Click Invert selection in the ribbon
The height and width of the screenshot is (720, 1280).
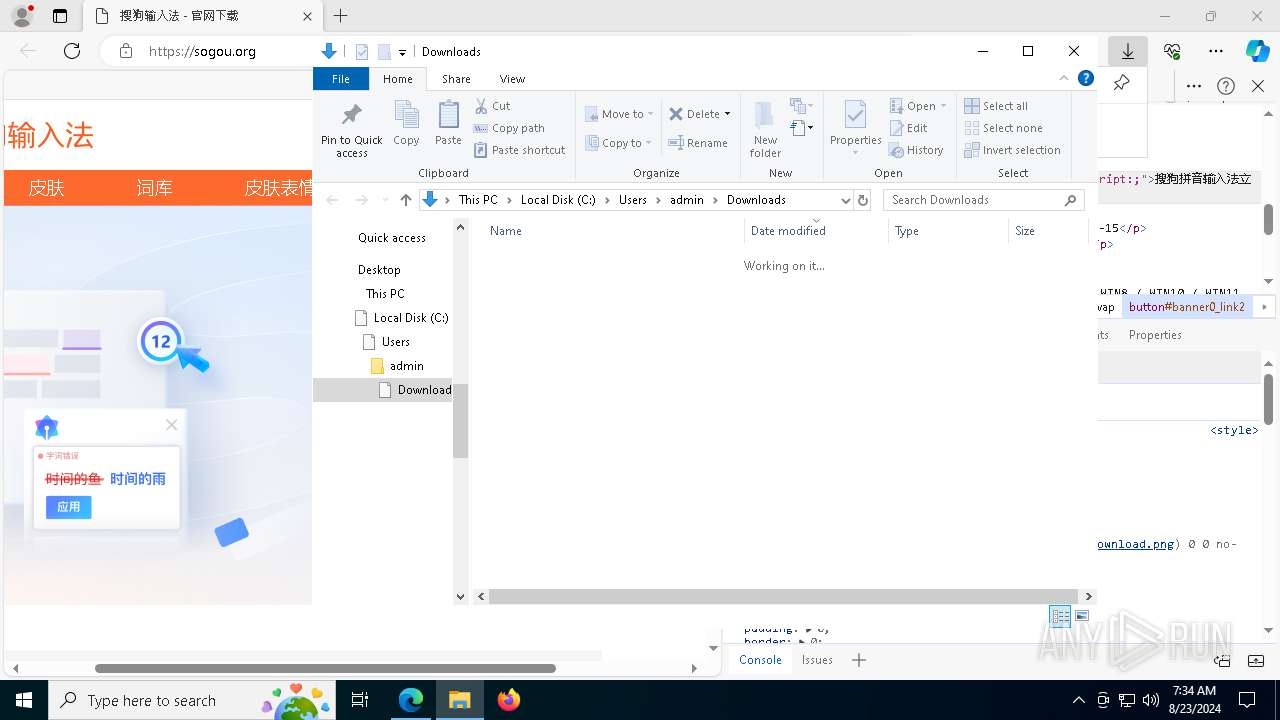(1013, 150)
